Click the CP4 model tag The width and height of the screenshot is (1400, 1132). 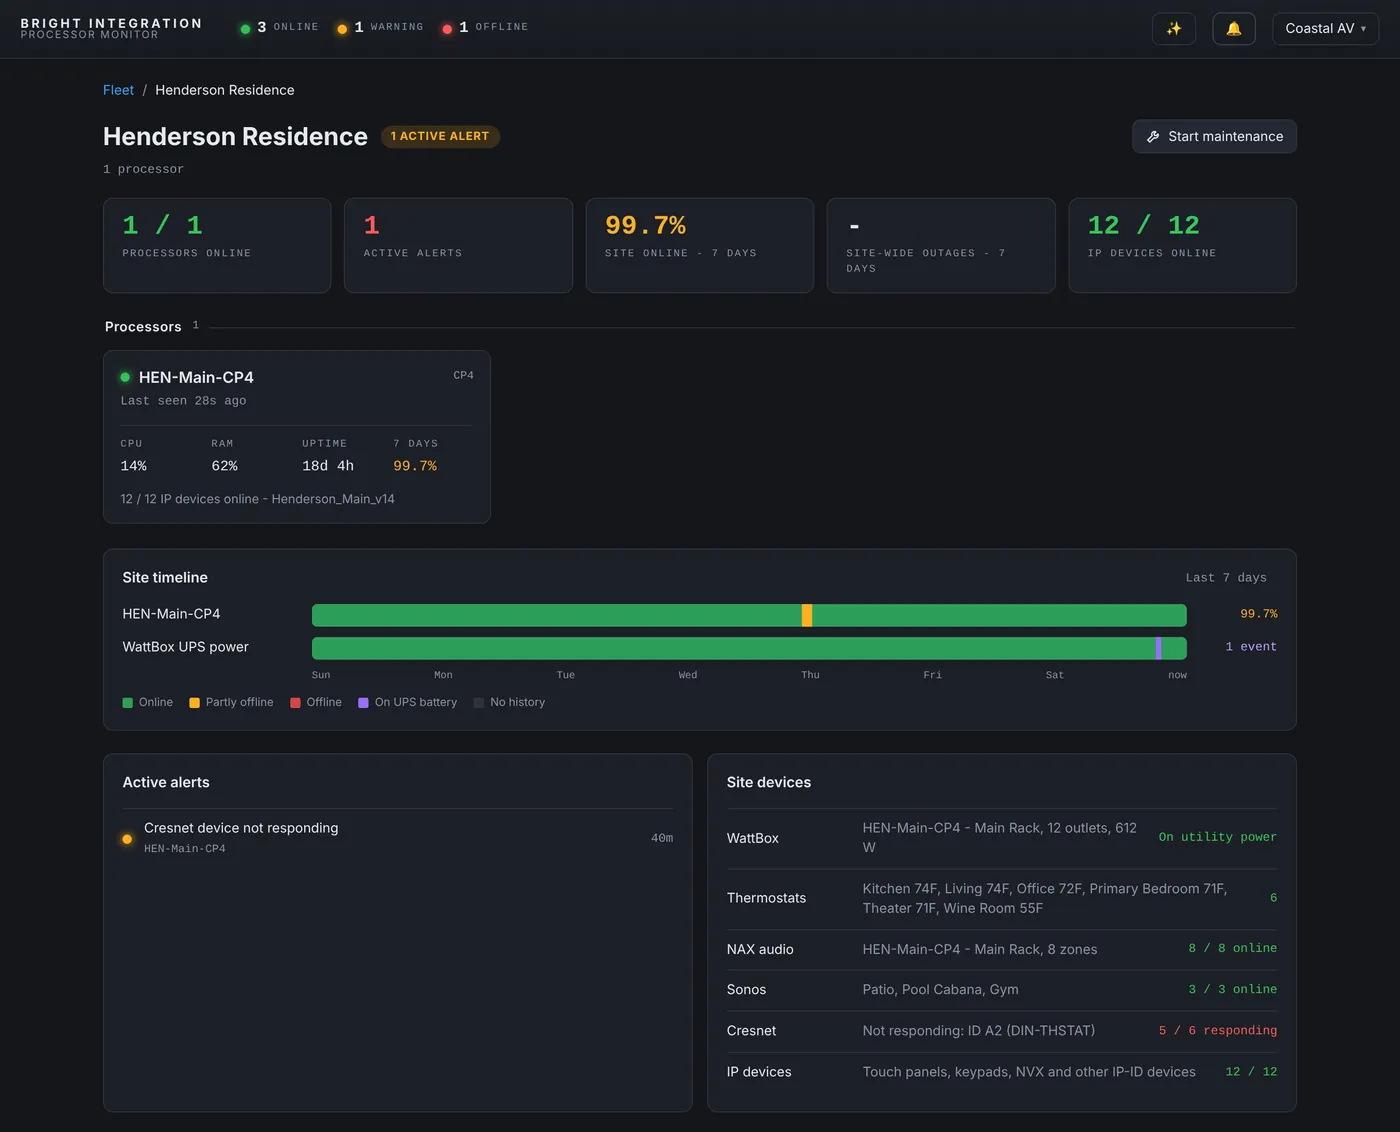pos(464,376)
